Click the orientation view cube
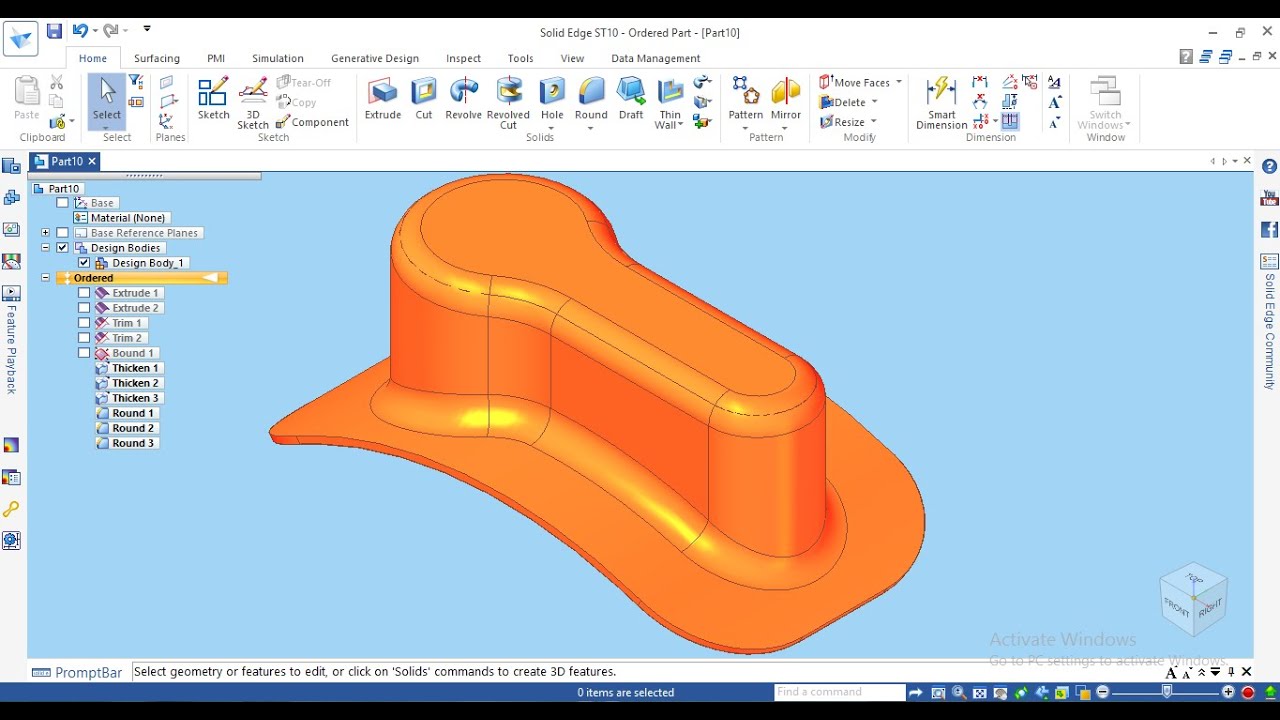1280x720 pixels. click(1193, 598)
